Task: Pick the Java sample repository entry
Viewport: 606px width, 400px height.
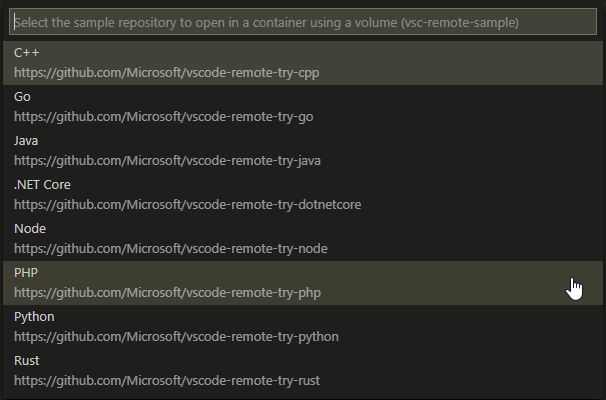Action: (26, 141)
